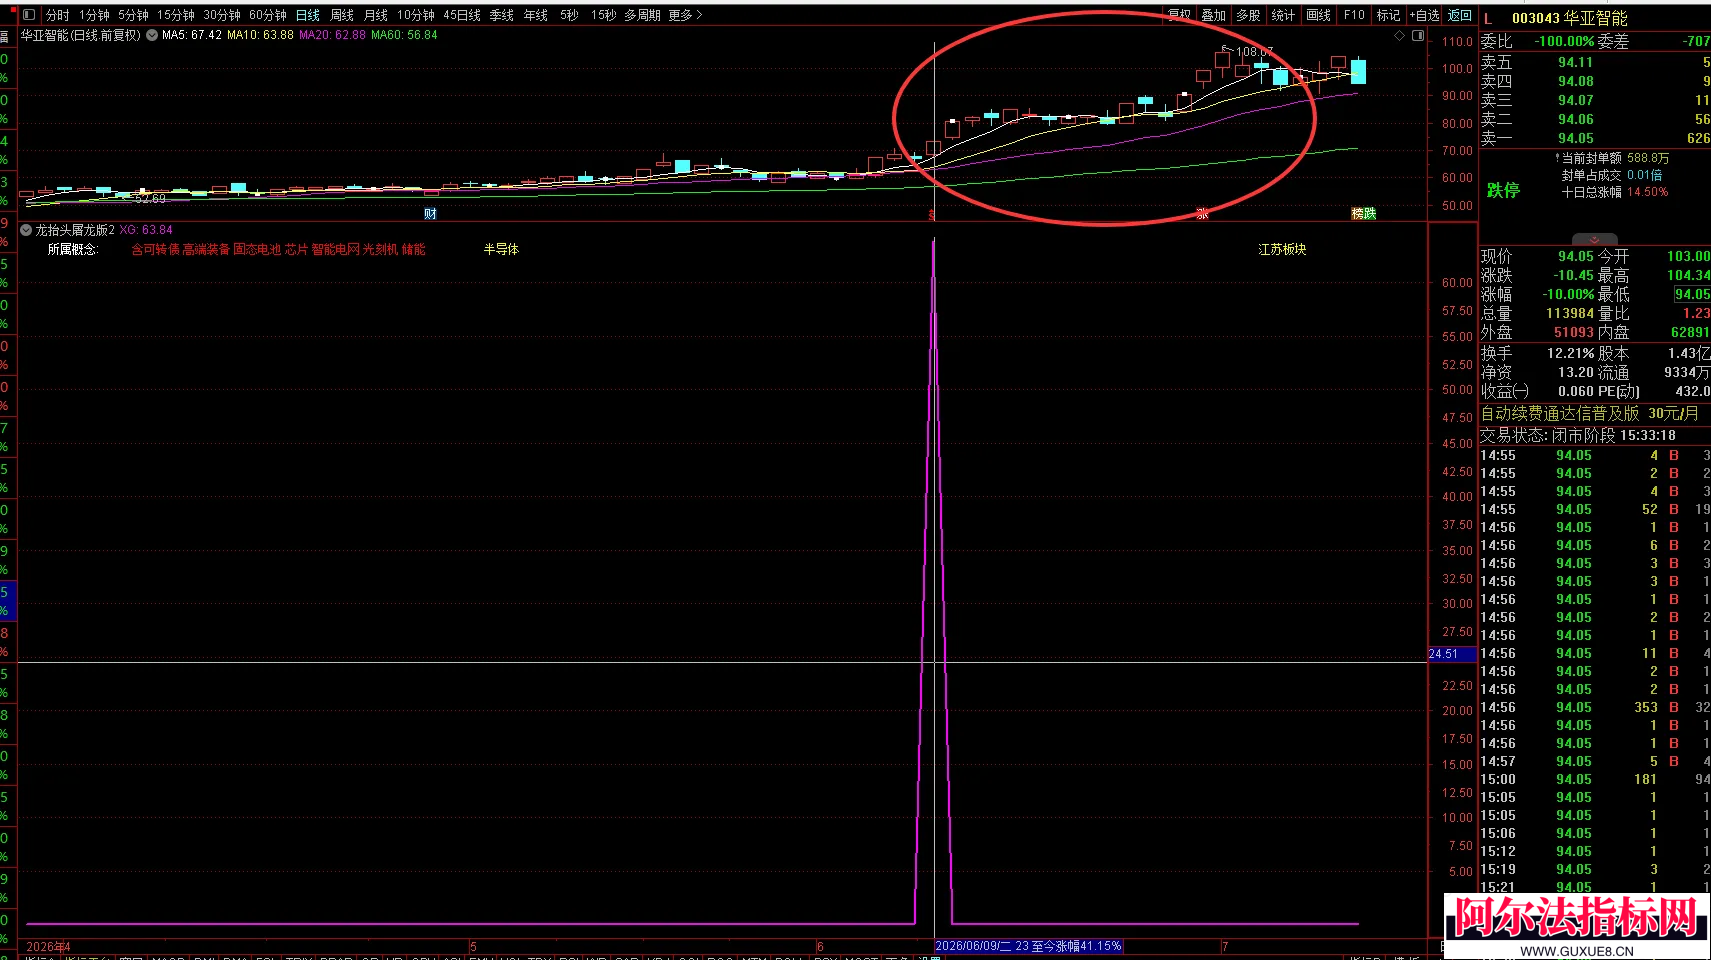This screenshot has width=1711, height=960.
Task: Click the 榜跌 marker on the timeline
Action: tap(1364, 213)
